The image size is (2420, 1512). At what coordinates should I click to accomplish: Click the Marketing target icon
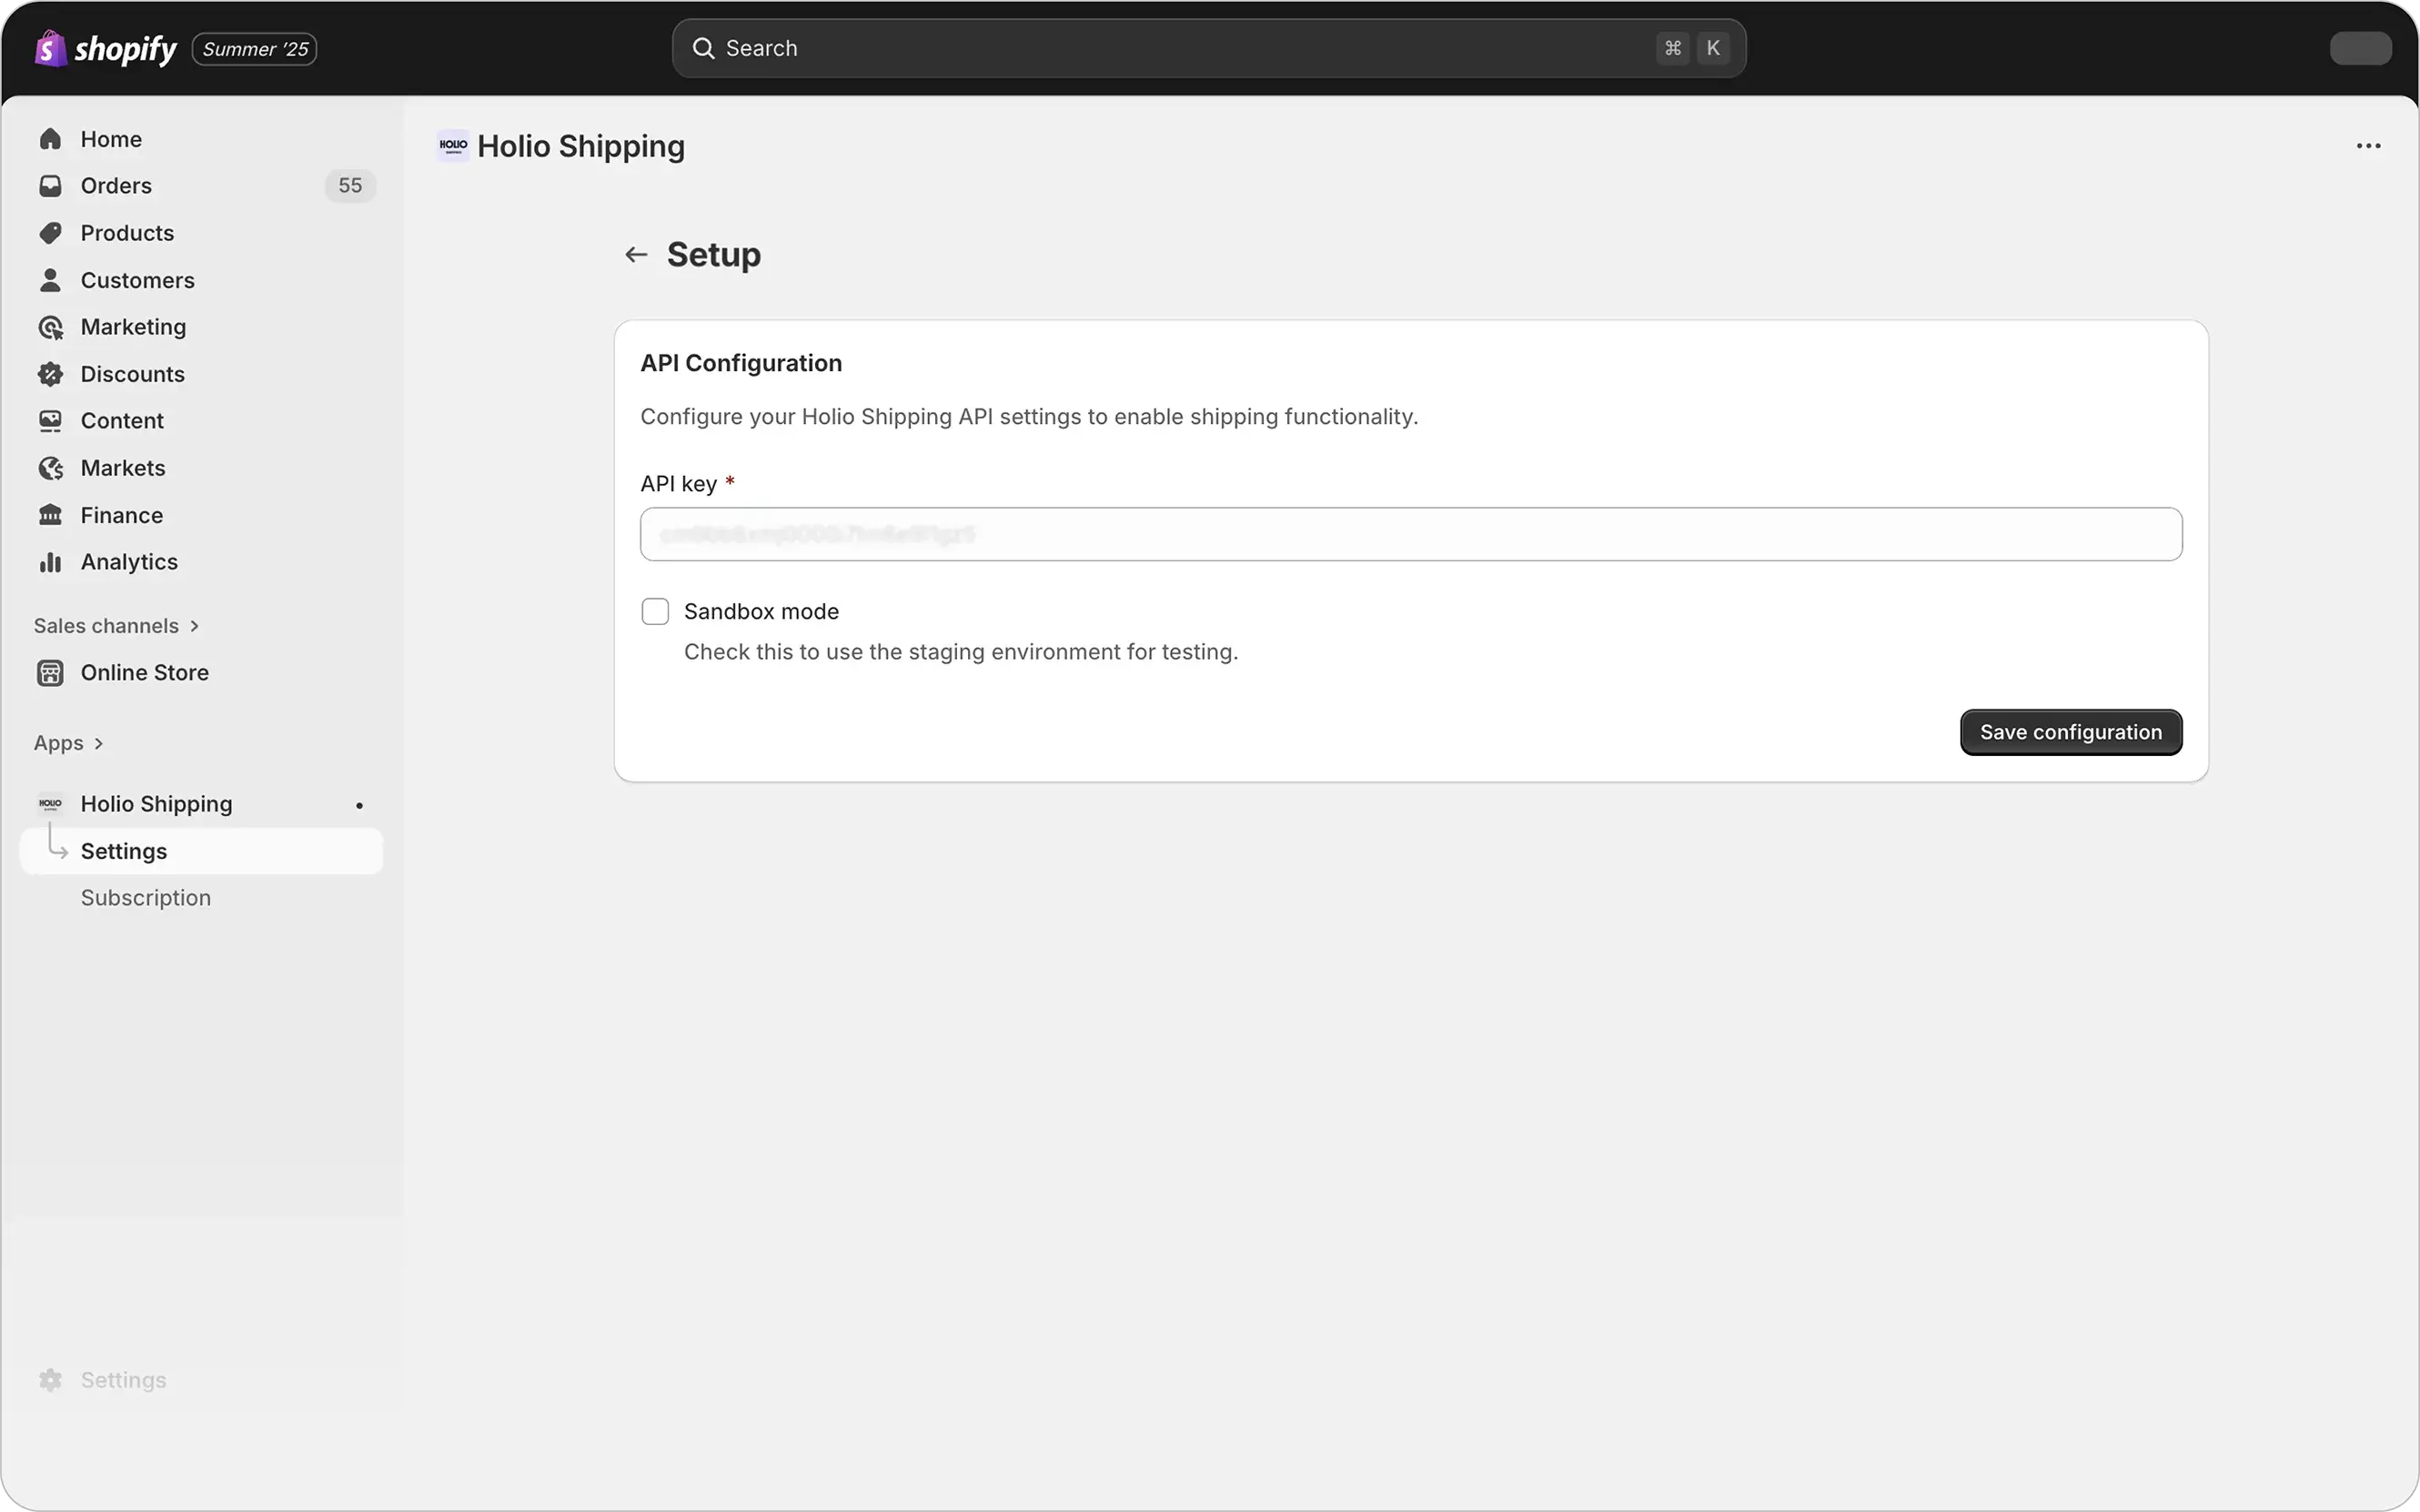(50, 327)
